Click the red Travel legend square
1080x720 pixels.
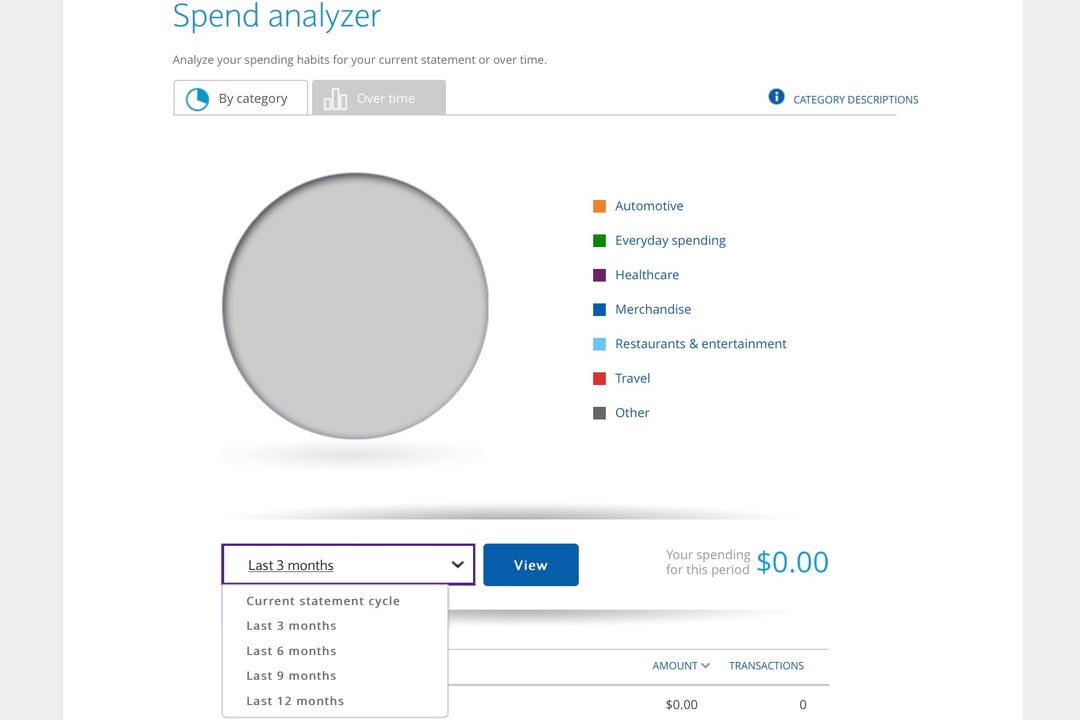click(x=599, y=378)
